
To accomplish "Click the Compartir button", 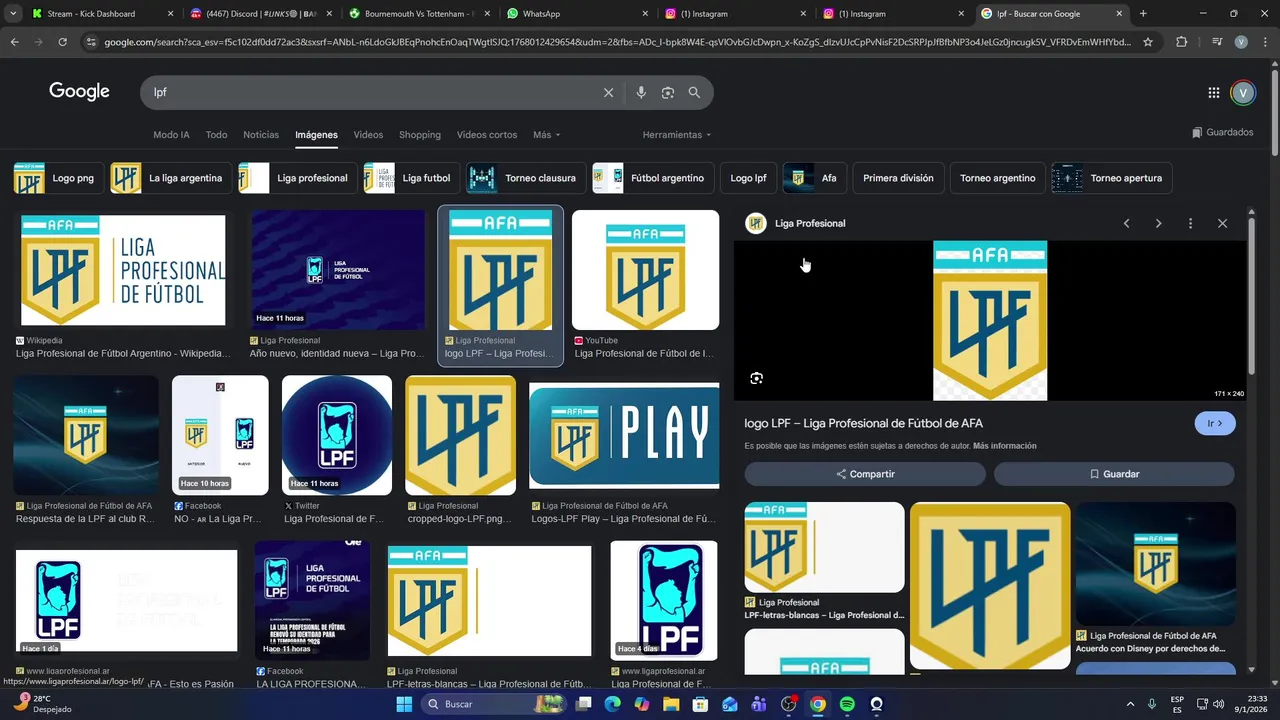I will pyautogui.click(x=865, y=474).
